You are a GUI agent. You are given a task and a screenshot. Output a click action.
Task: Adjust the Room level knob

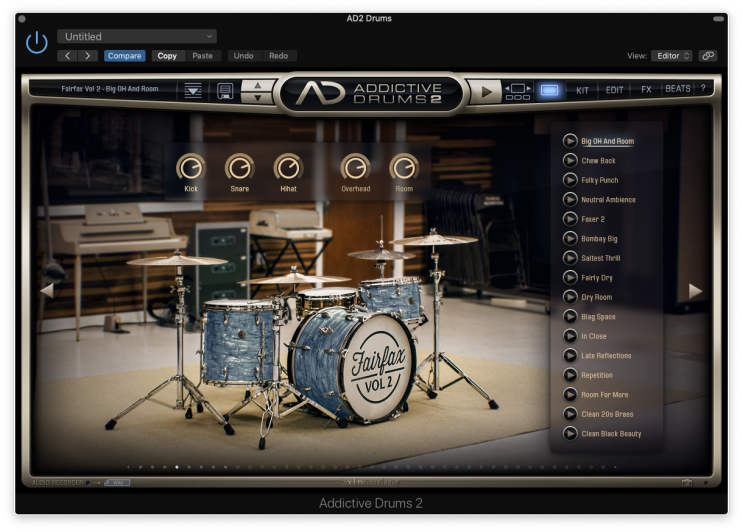coord(404,168)
